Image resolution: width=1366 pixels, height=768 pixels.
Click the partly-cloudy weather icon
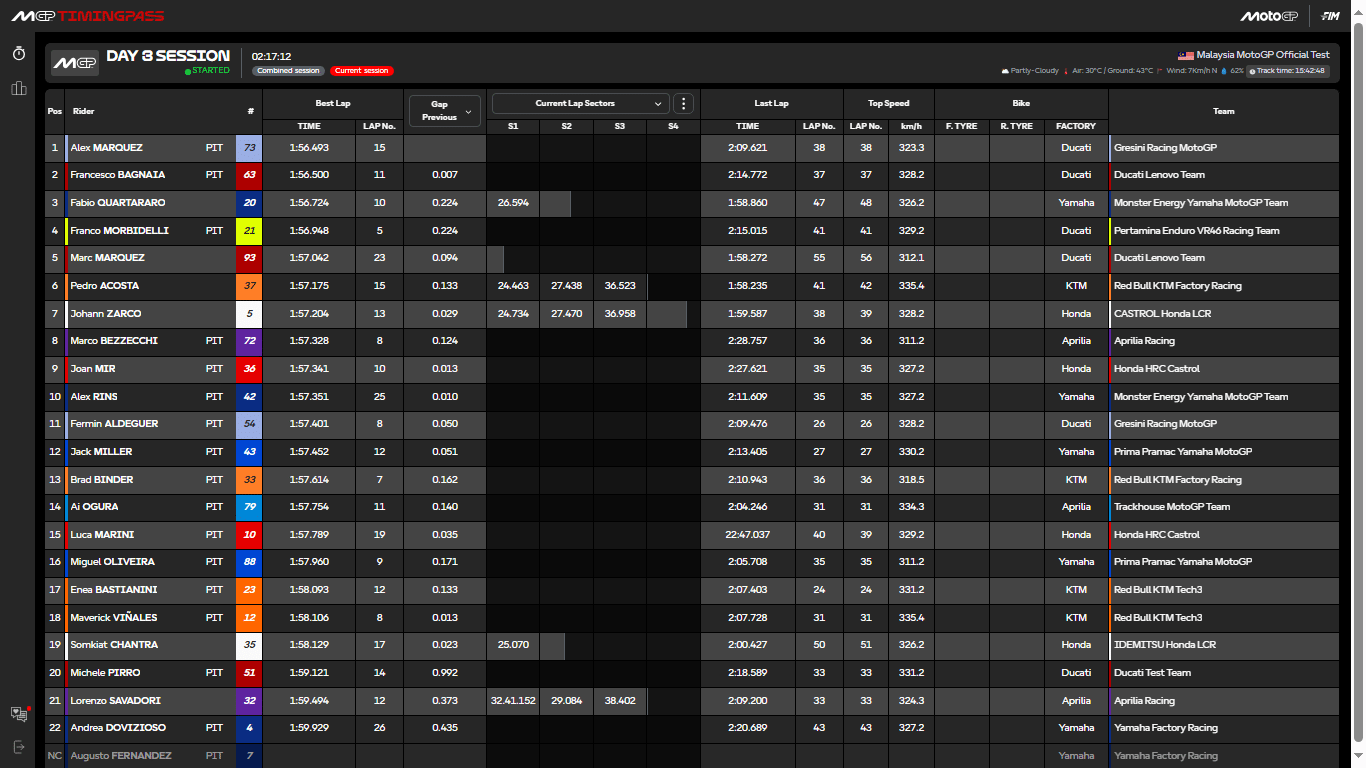(1004, 71)
